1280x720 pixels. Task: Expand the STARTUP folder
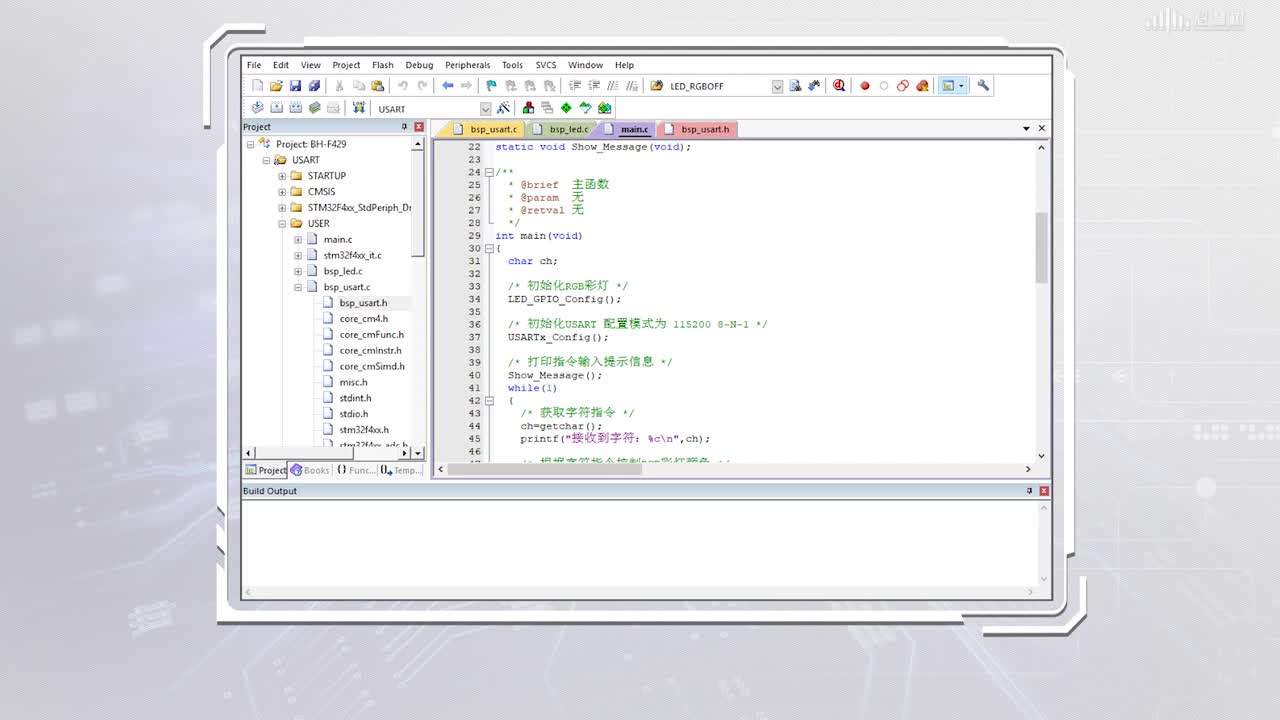[282, 176]
